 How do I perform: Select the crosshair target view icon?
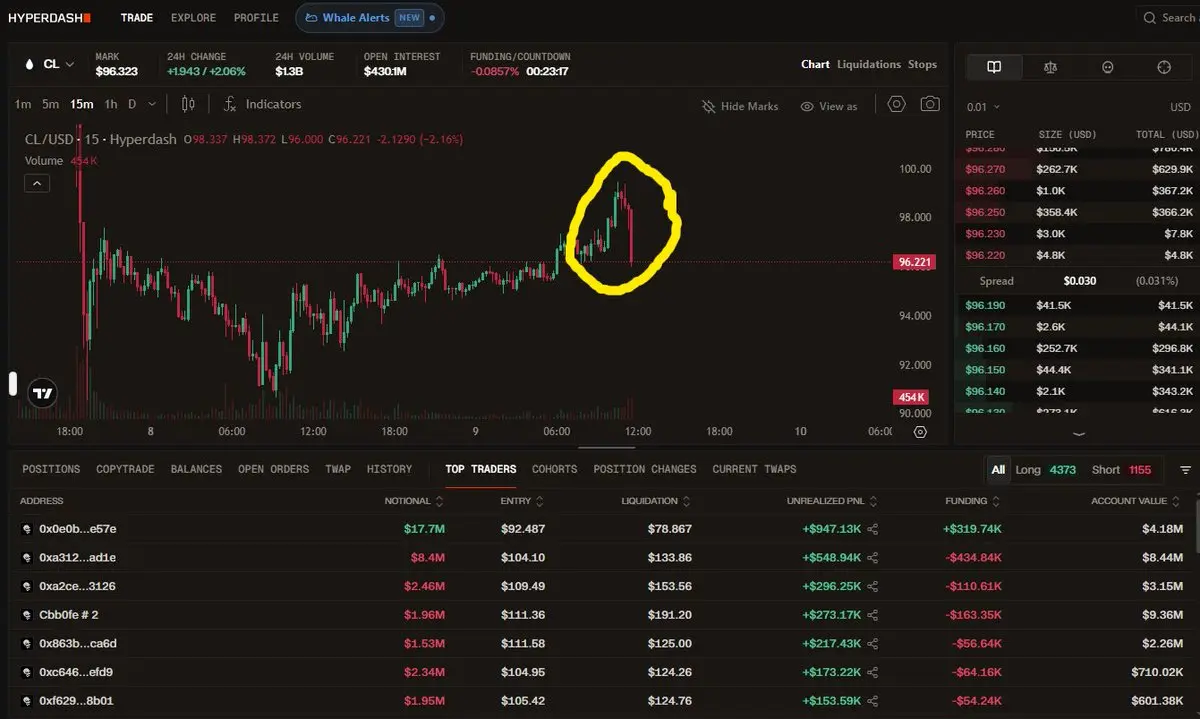click(1164, 67)
